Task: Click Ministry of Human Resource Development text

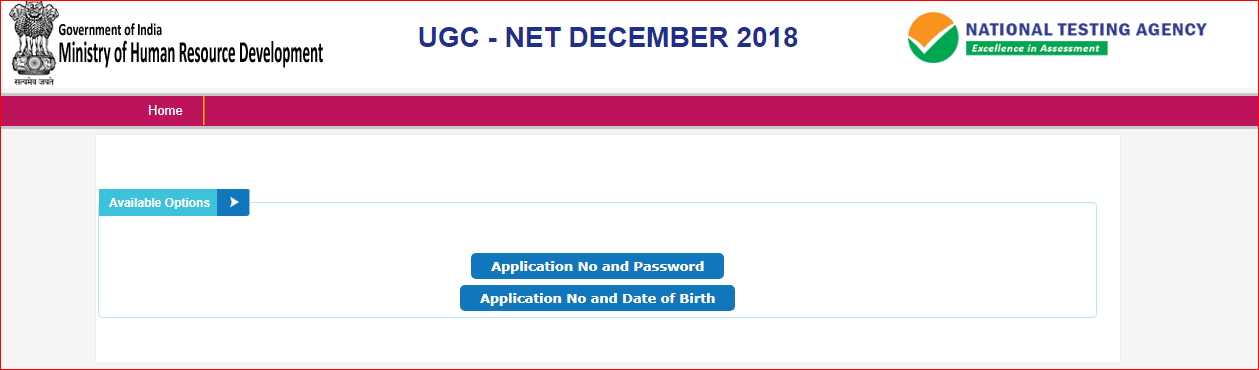Action: (191, 53)
